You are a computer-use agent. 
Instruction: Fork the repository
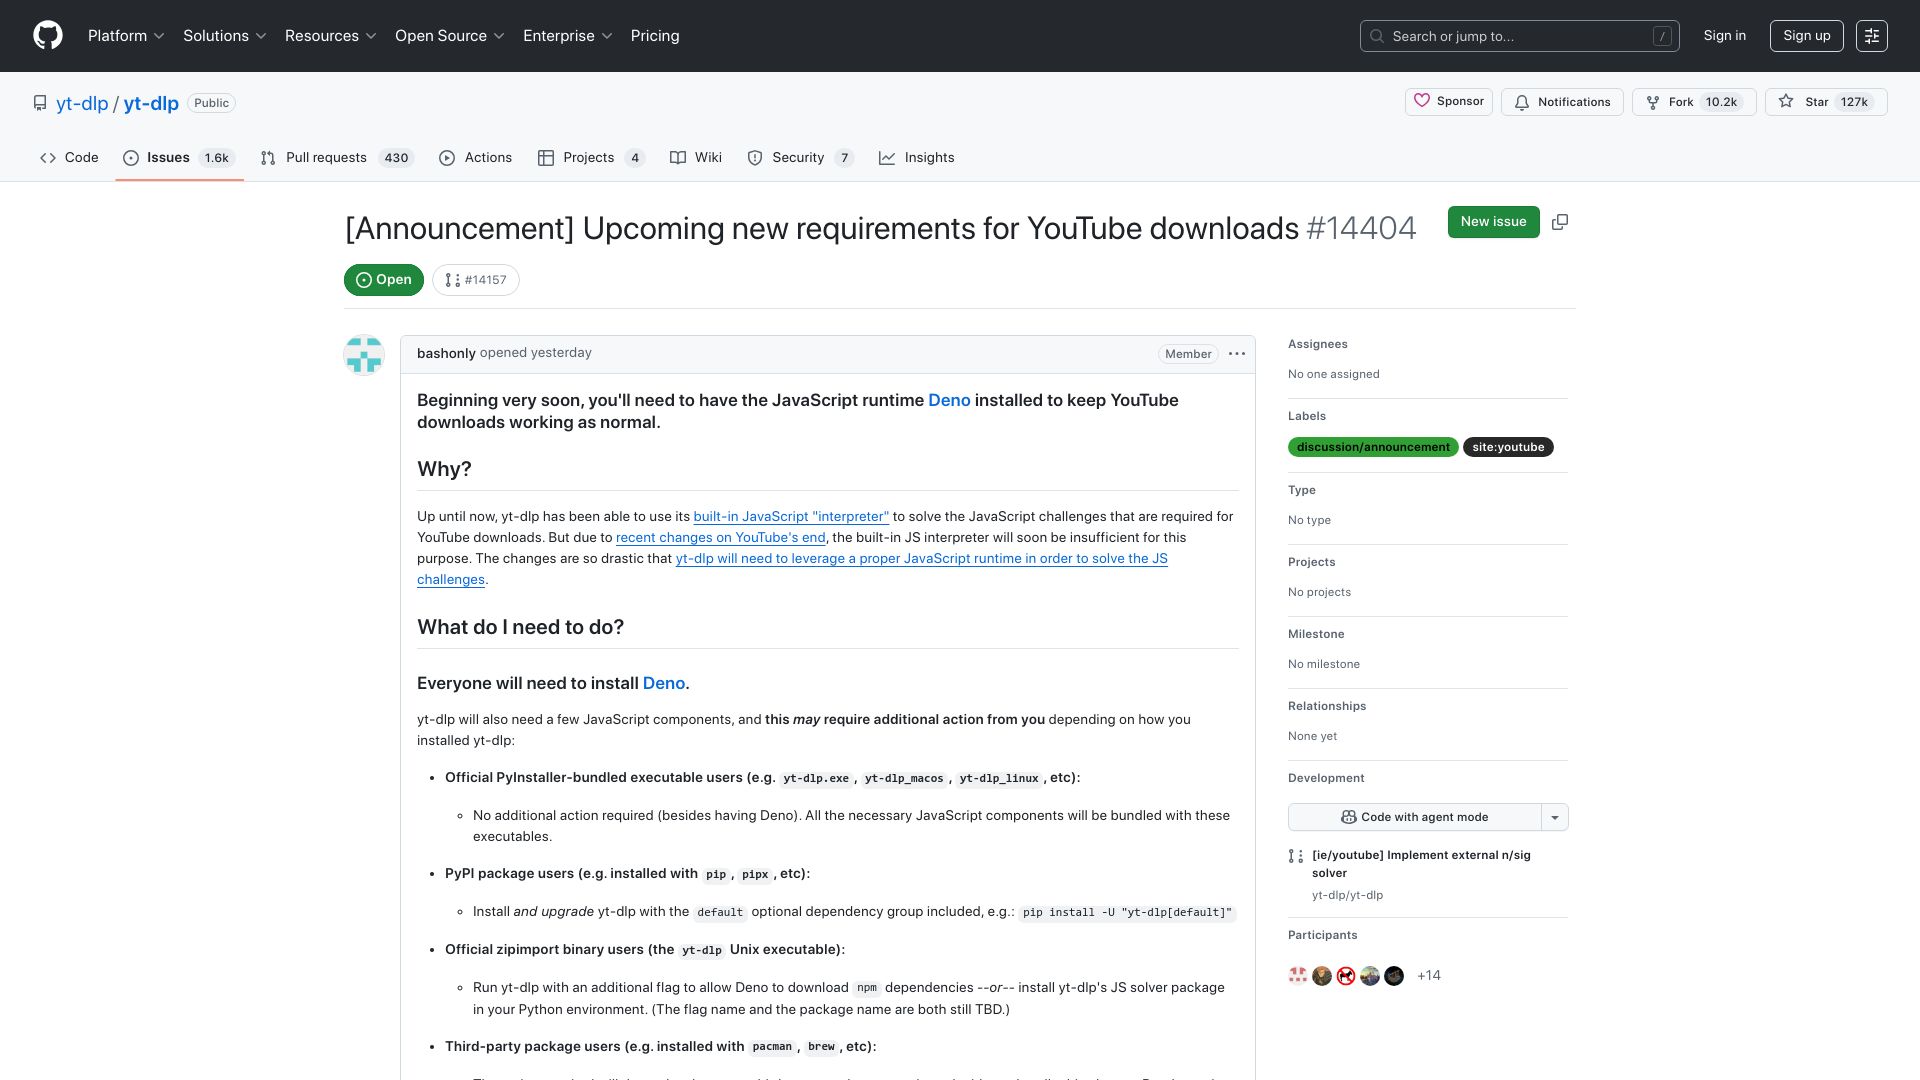[1694, 102]
